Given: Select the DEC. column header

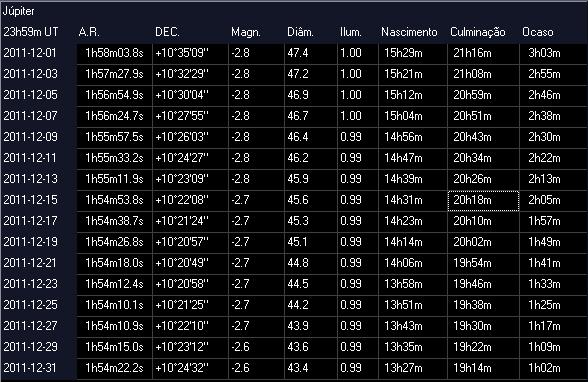Looking at the screenshot, I should click(x=167, y=32).
